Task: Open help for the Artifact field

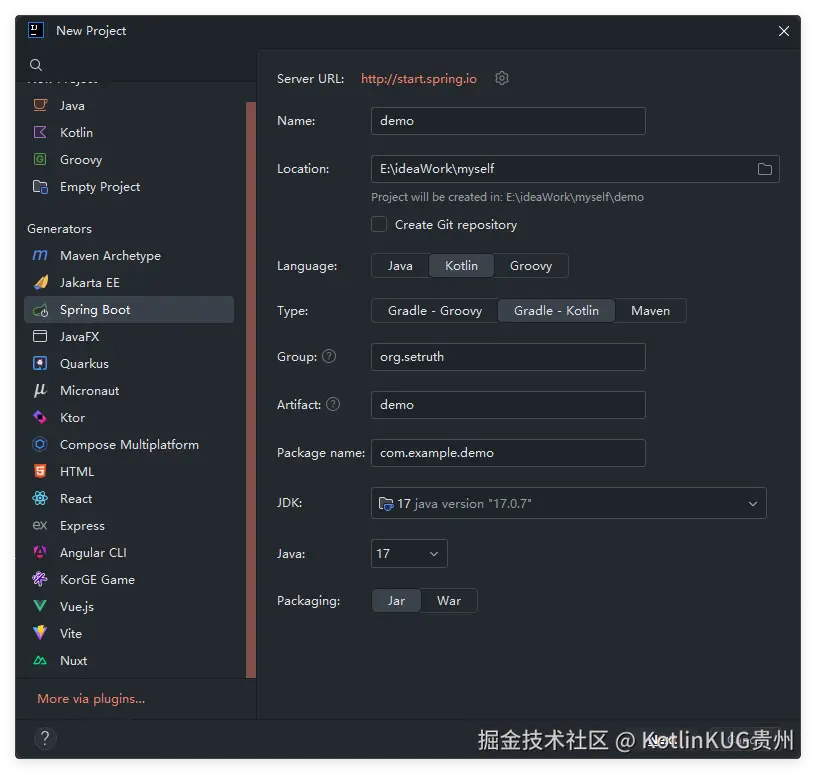Action: point(333,404)
